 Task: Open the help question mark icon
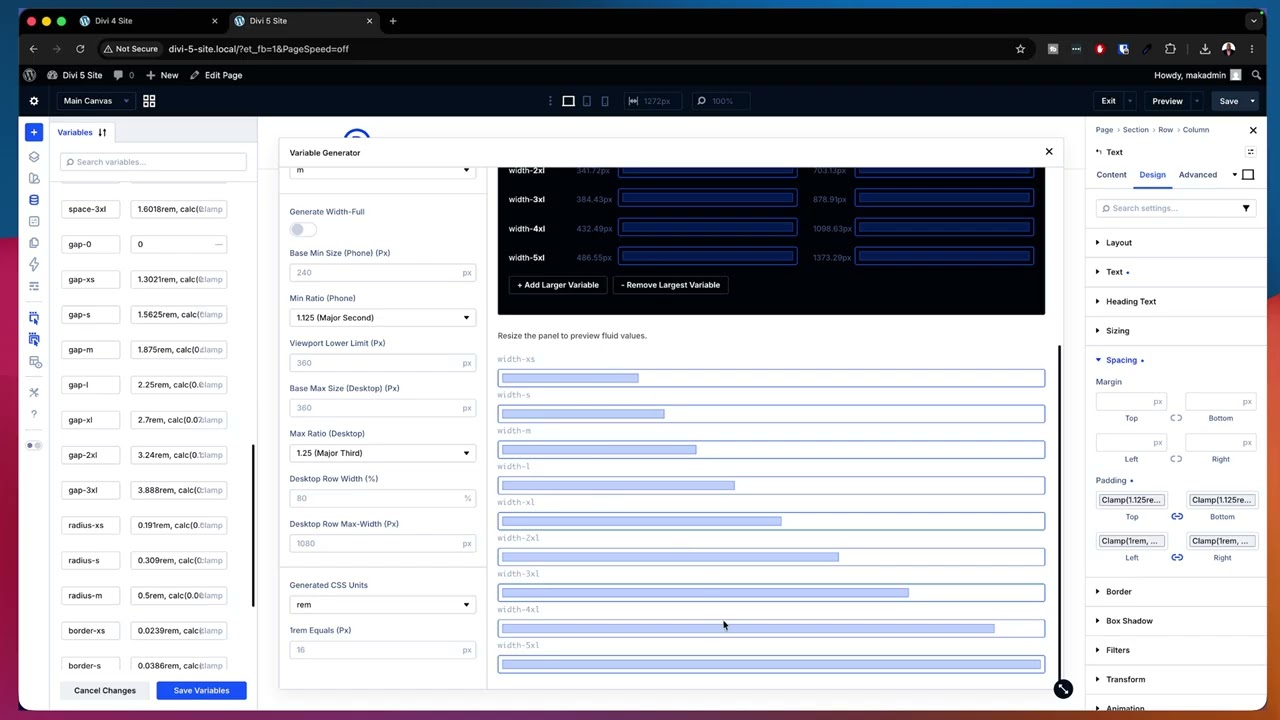(x=34, y=414)
